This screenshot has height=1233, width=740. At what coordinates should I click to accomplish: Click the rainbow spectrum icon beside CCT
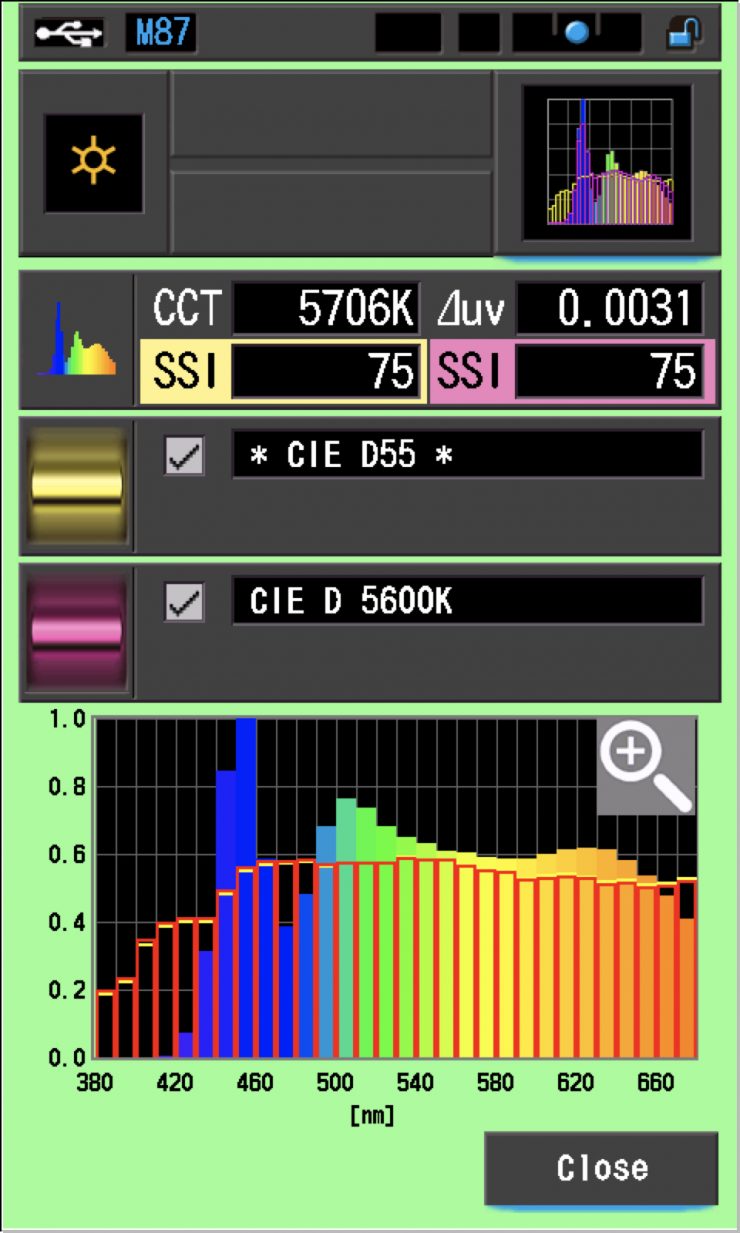coord(77,340)
